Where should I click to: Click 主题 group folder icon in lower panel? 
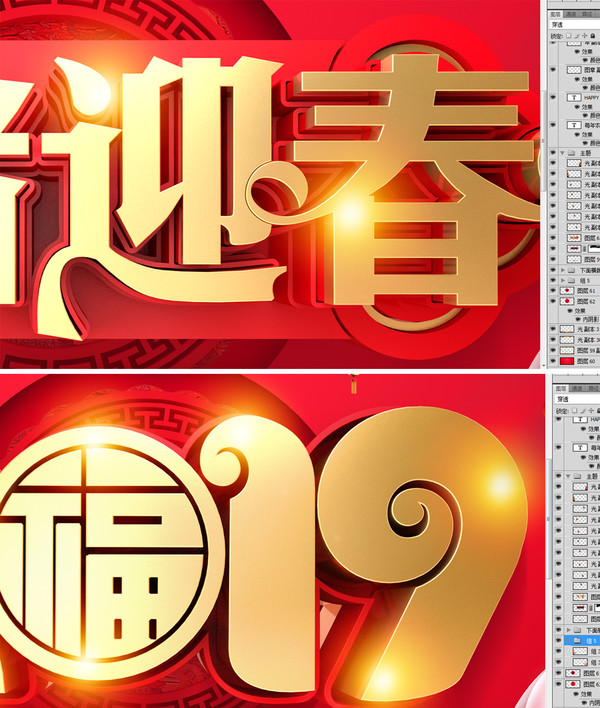577,476
